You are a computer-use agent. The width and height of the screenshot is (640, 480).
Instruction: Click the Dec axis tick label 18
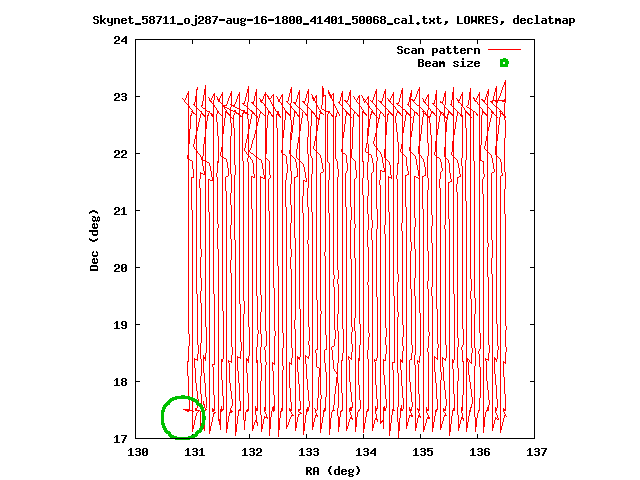pyautogui.click(x=120, y=382)
